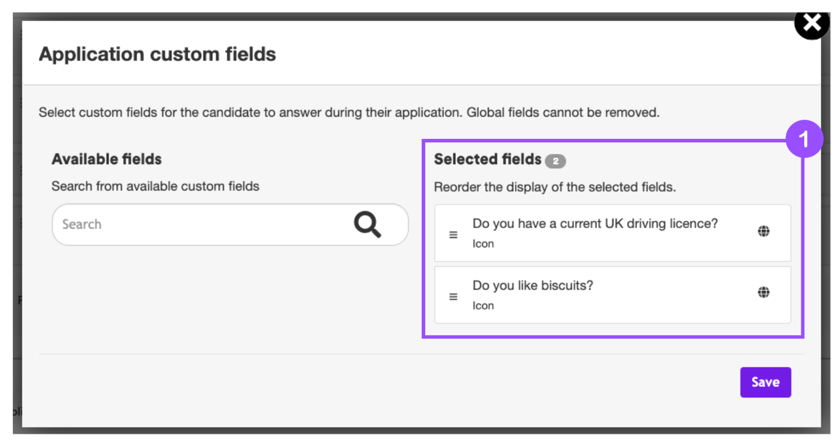The width and height of the screenshot is (840, 442).
Task: Click the 'Global fields cannot be removed' description
Action: (x=560, y=112)
